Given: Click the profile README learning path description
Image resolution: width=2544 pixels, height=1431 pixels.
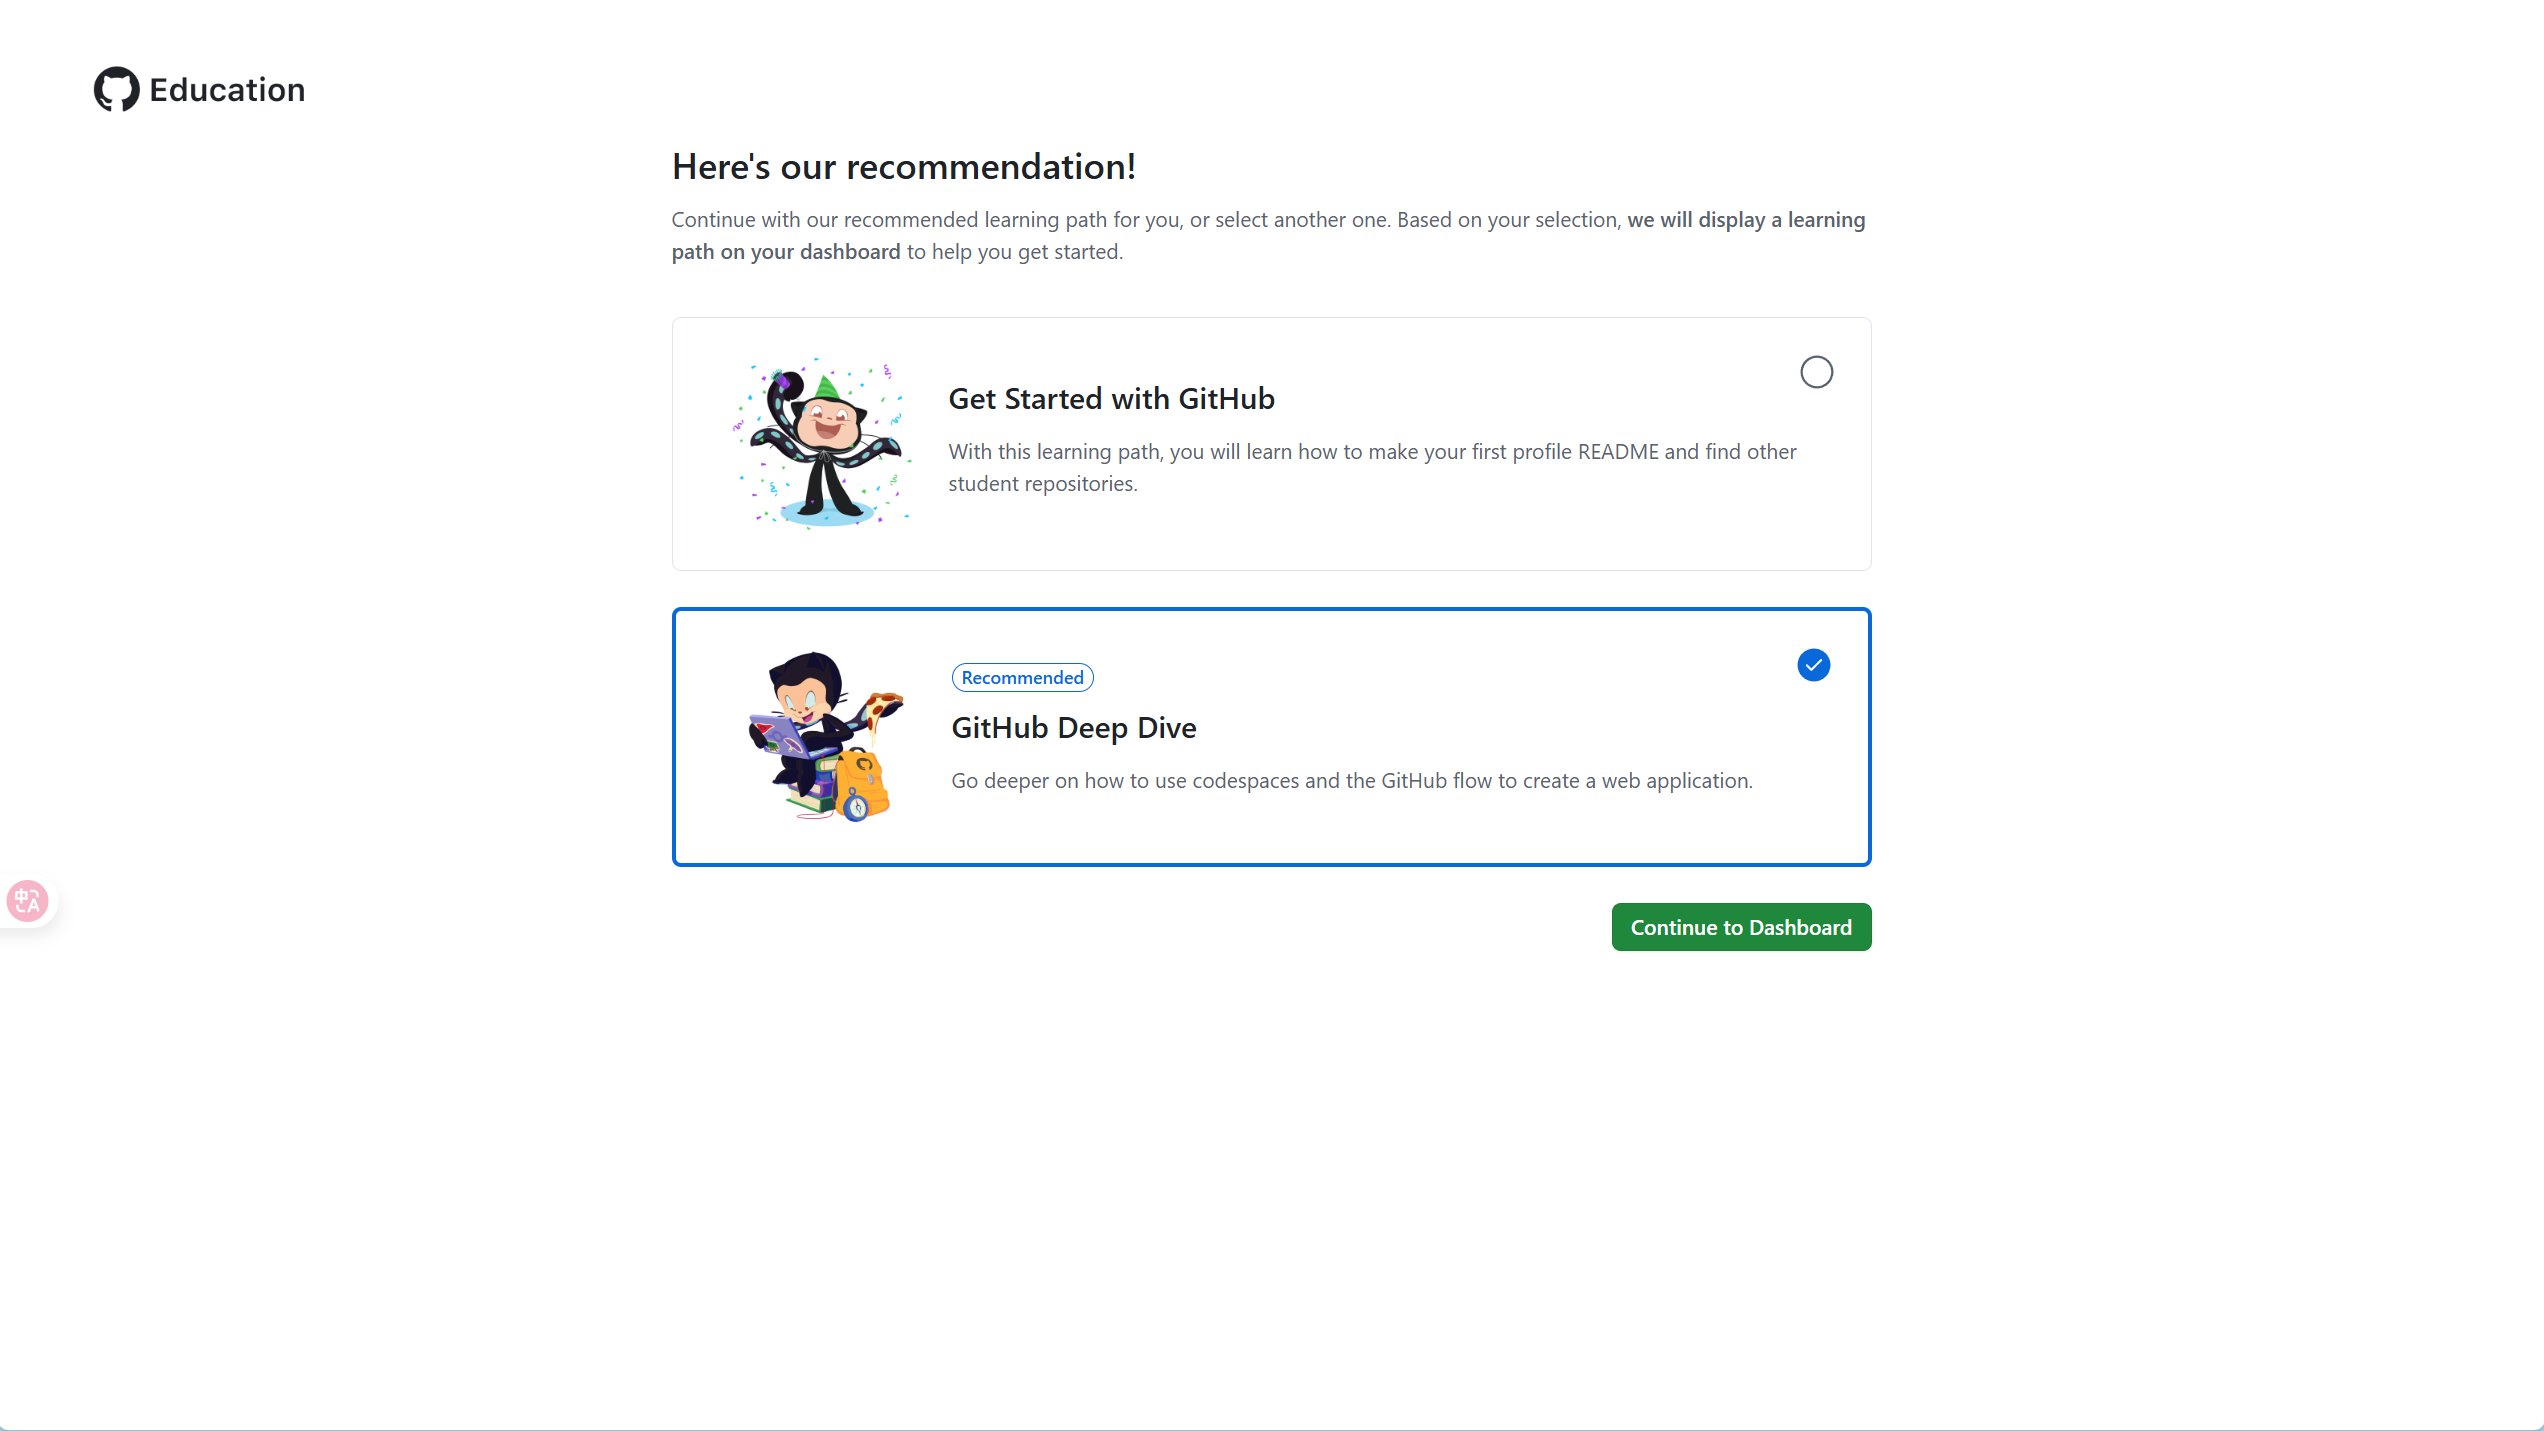Looking at the screenshot, I should coord(1372,467).
